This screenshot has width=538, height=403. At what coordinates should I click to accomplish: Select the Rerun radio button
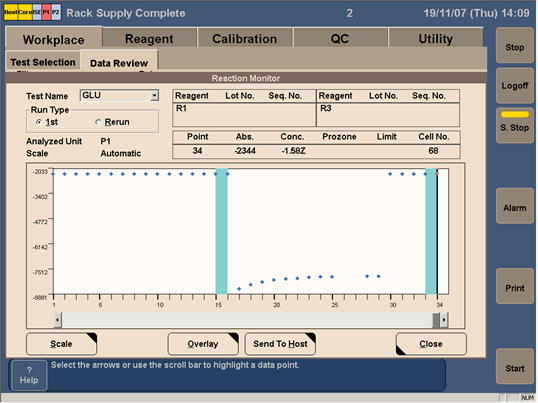coord(98,122)
